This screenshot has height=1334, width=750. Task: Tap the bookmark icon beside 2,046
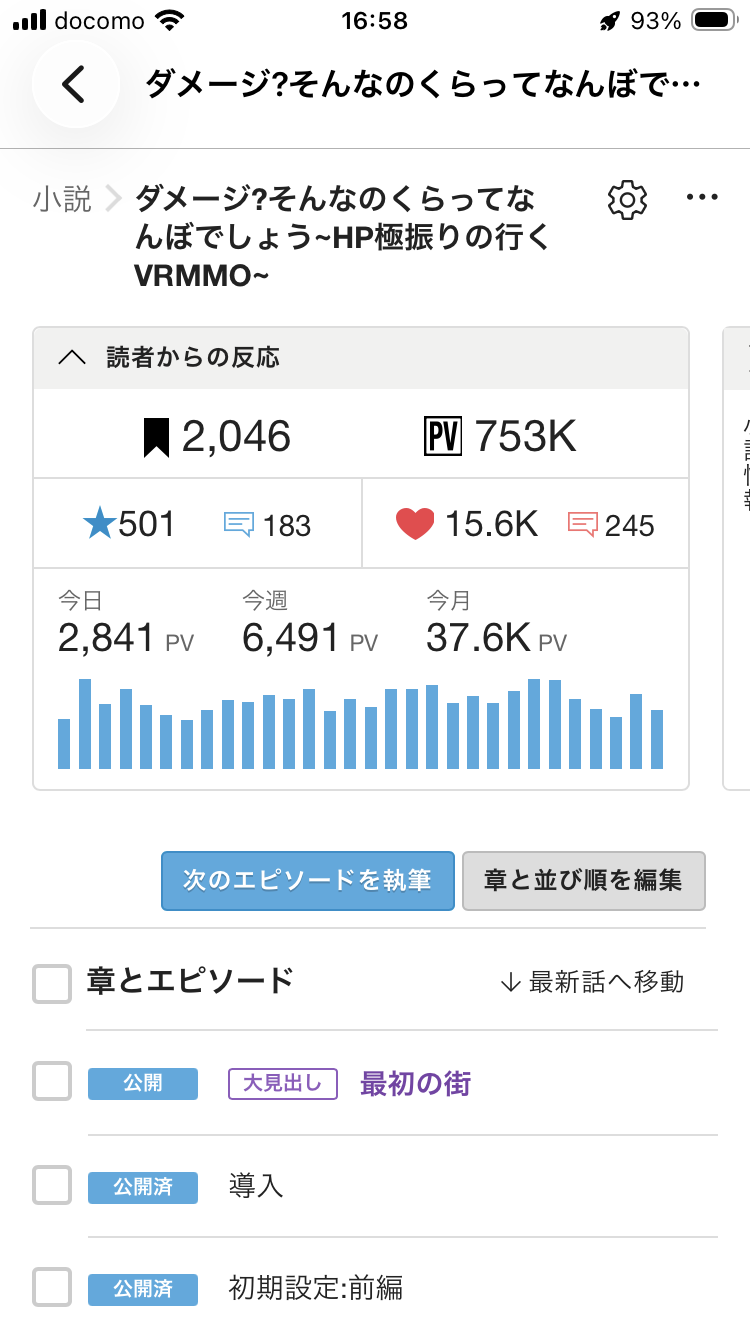156,438
